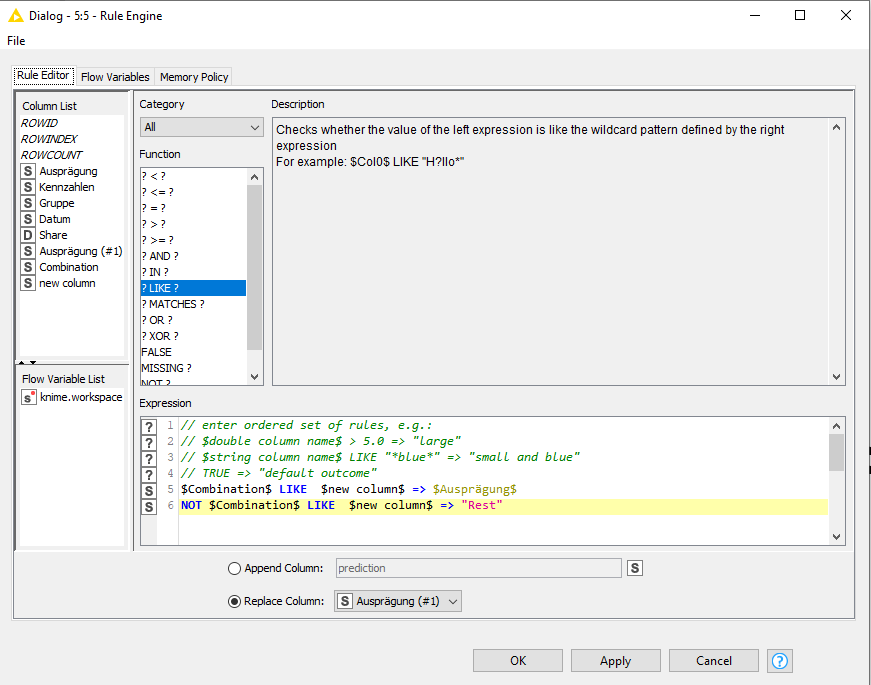
Task: Select the '? = ?' function
Action: pyautogui.click(x=193, y=208)
